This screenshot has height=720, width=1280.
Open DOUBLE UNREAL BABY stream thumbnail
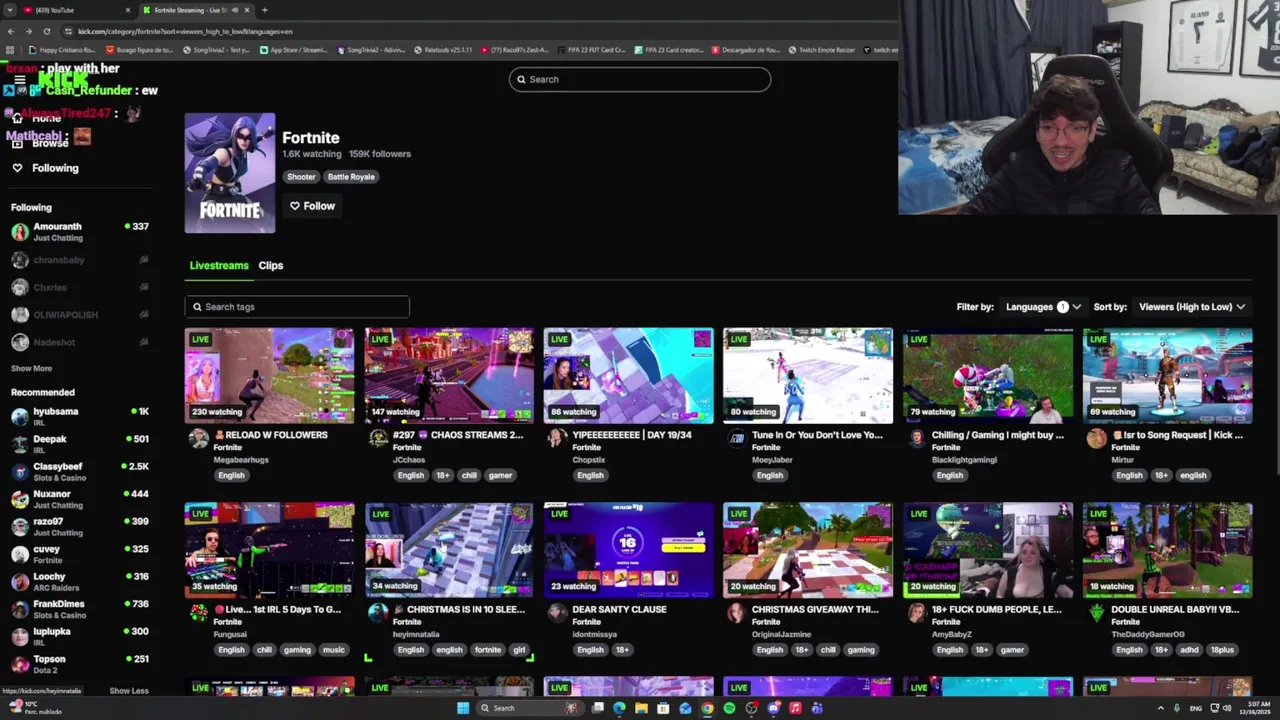[x=1167, y=550]
